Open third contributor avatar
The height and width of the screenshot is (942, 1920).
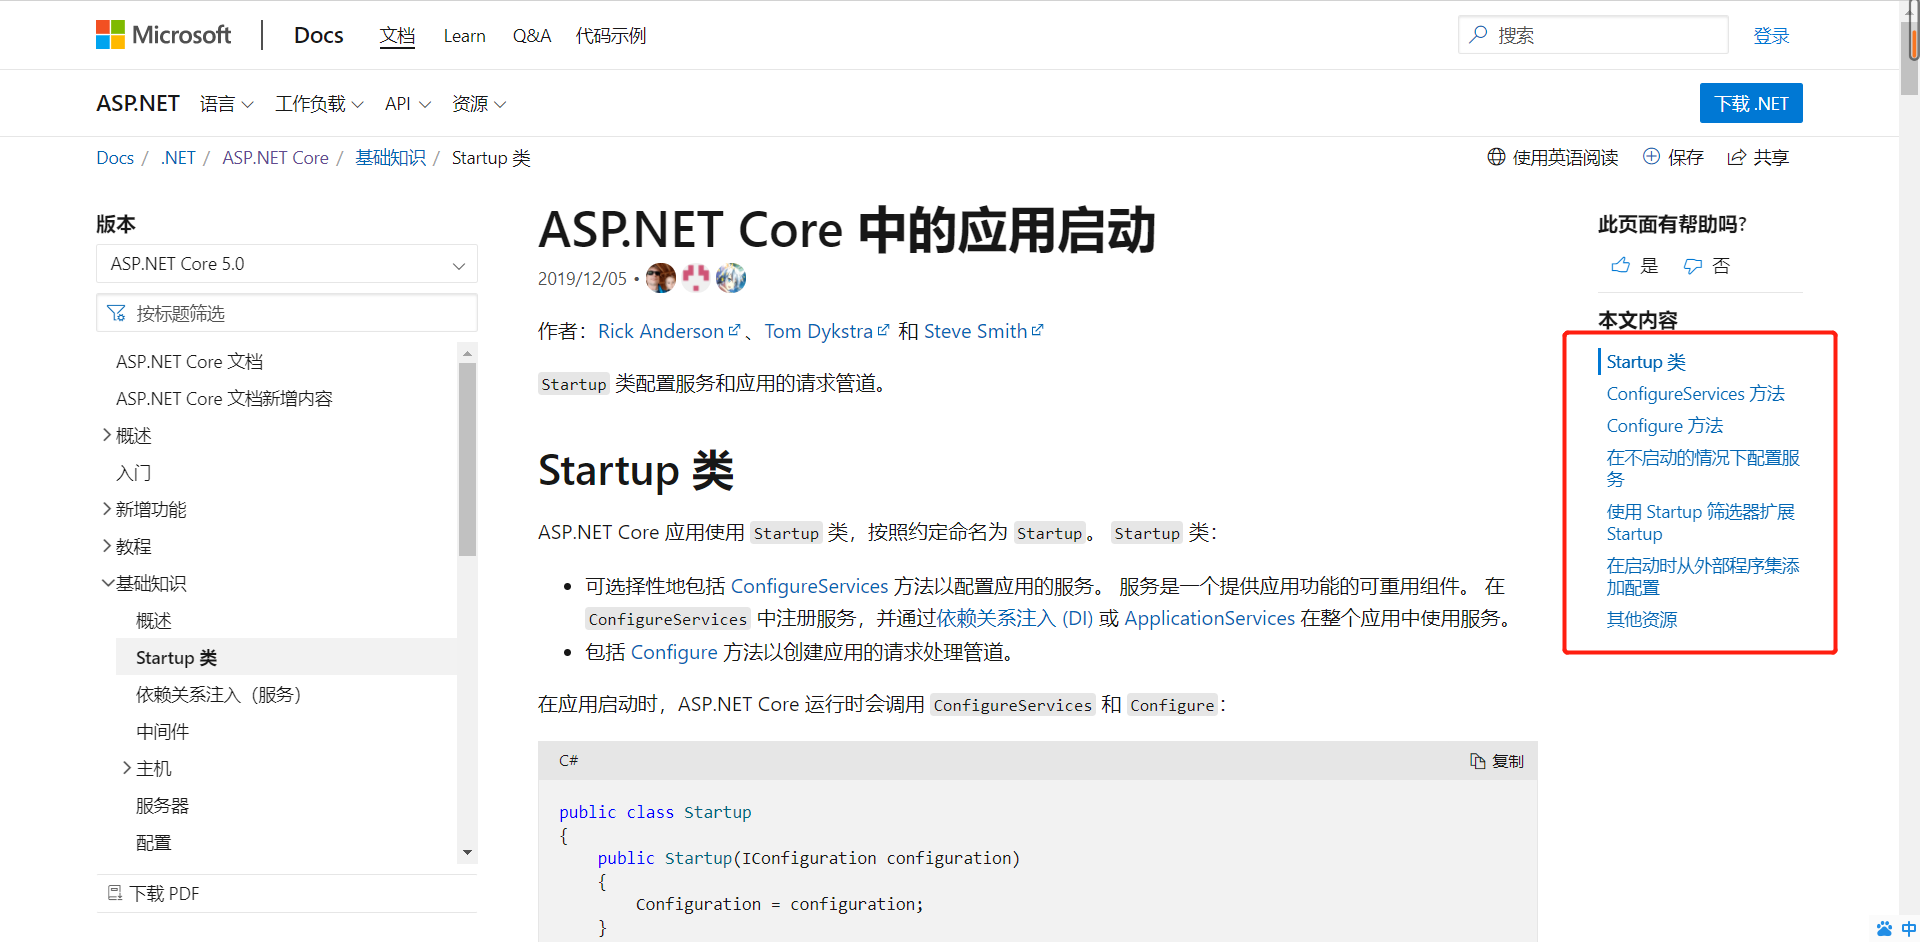pos(731,278)
